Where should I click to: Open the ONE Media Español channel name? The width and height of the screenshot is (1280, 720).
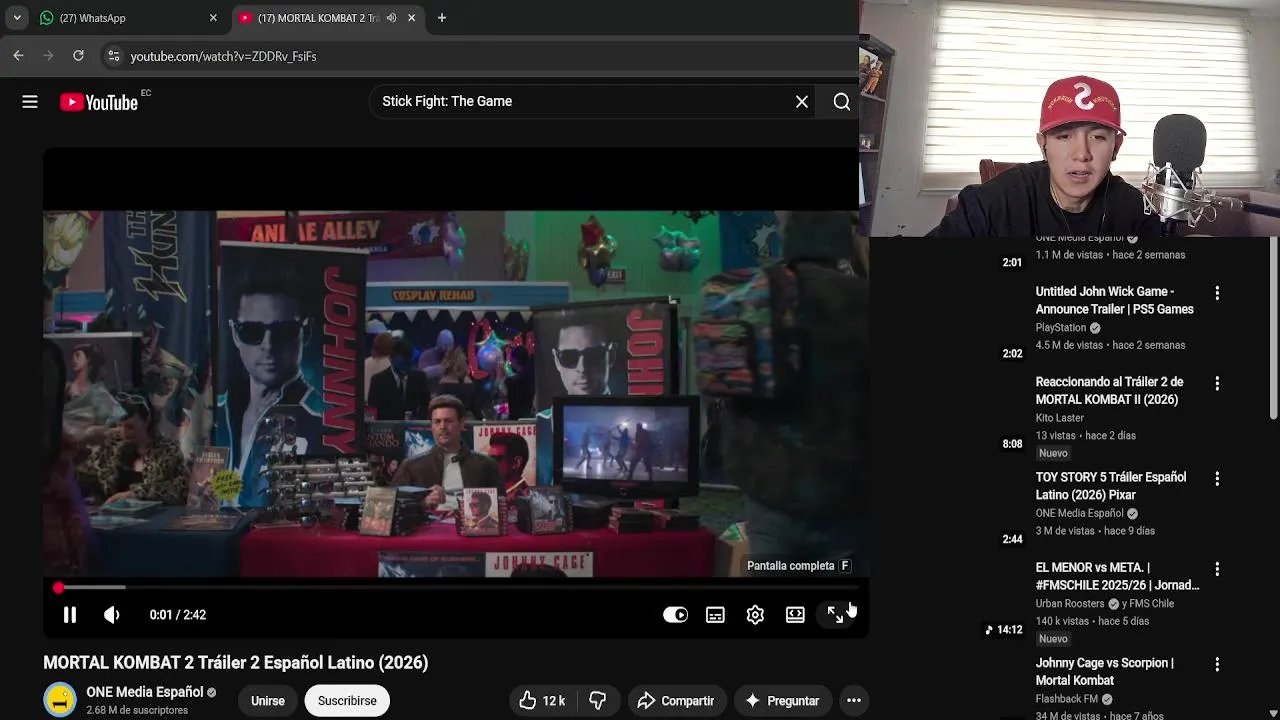point(145,692)
